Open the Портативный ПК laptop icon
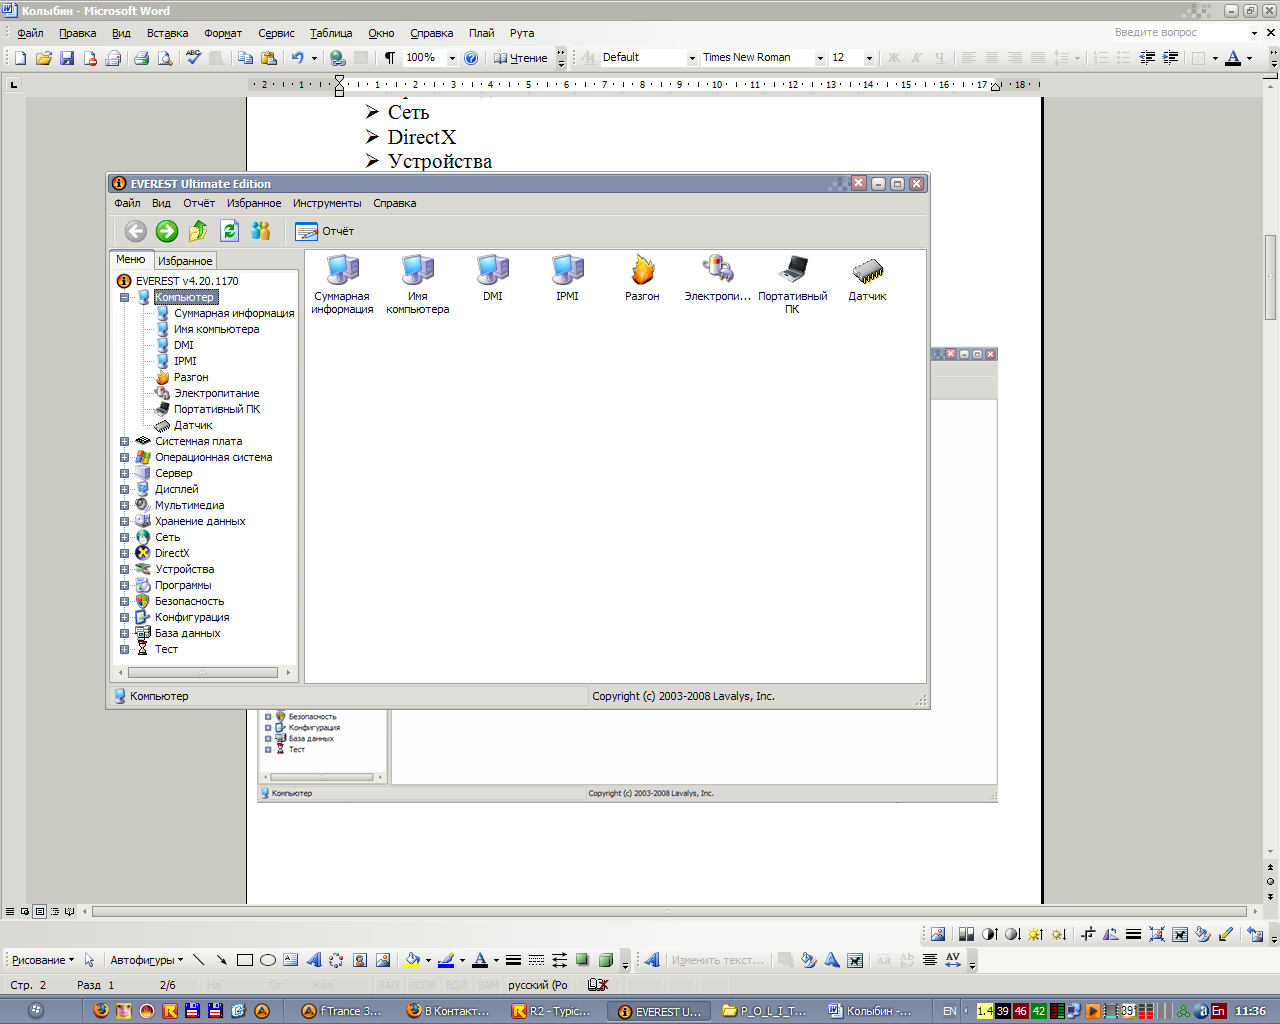1280x1024 pixels. (793, 286)
